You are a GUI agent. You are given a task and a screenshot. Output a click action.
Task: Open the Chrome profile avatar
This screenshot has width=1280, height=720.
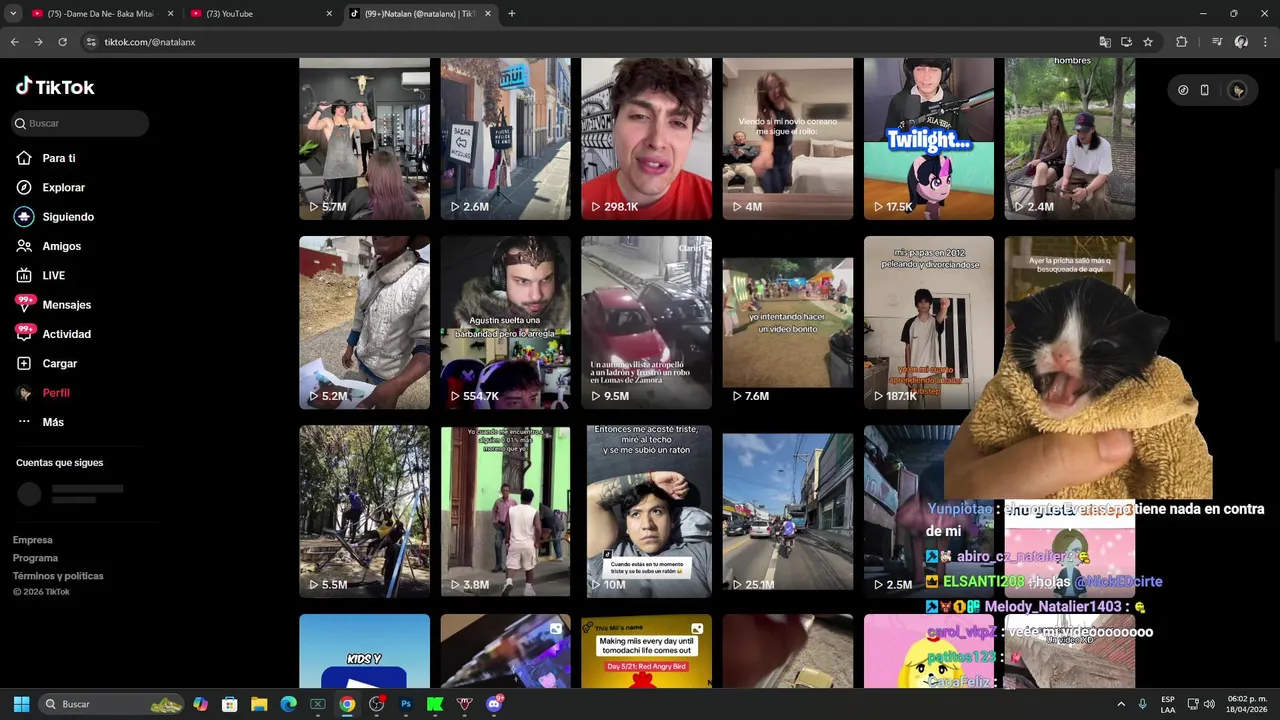tap(1241, 42)
